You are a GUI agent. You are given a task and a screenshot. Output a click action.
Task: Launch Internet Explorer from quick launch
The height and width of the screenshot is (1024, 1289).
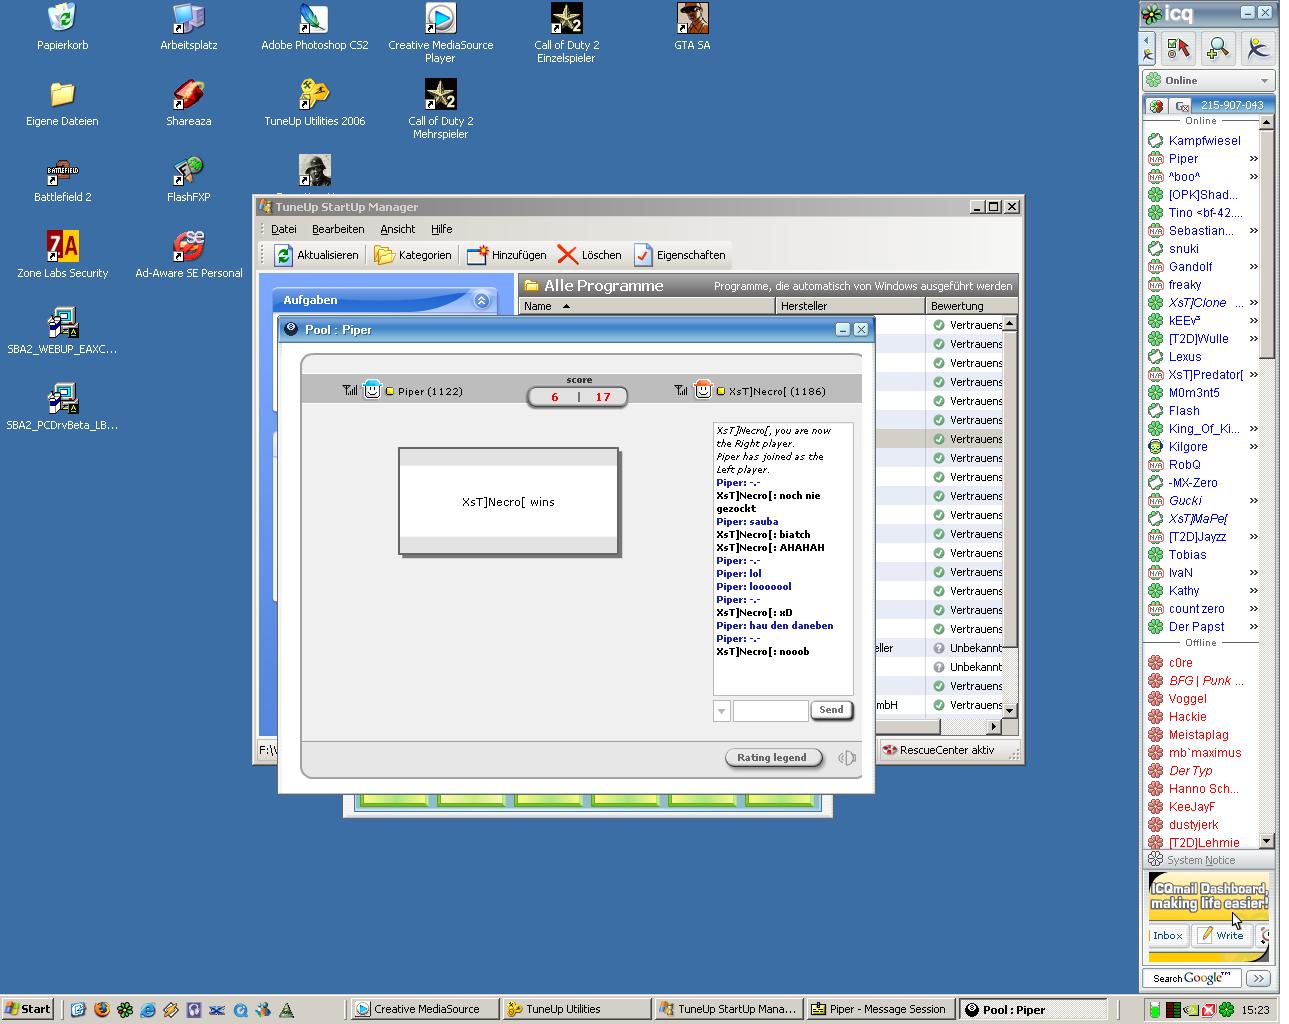(x=147, y=1009)
